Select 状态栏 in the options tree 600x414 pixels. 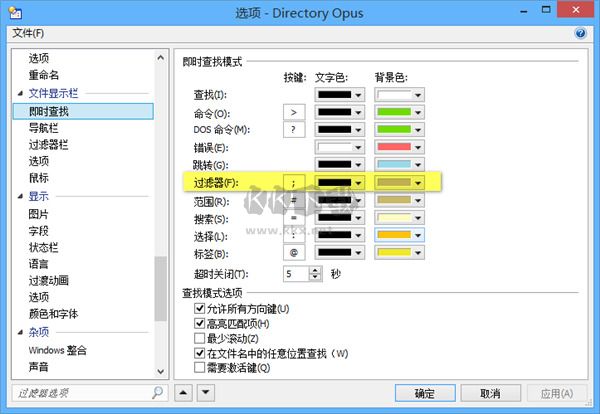tap(43, 248)
